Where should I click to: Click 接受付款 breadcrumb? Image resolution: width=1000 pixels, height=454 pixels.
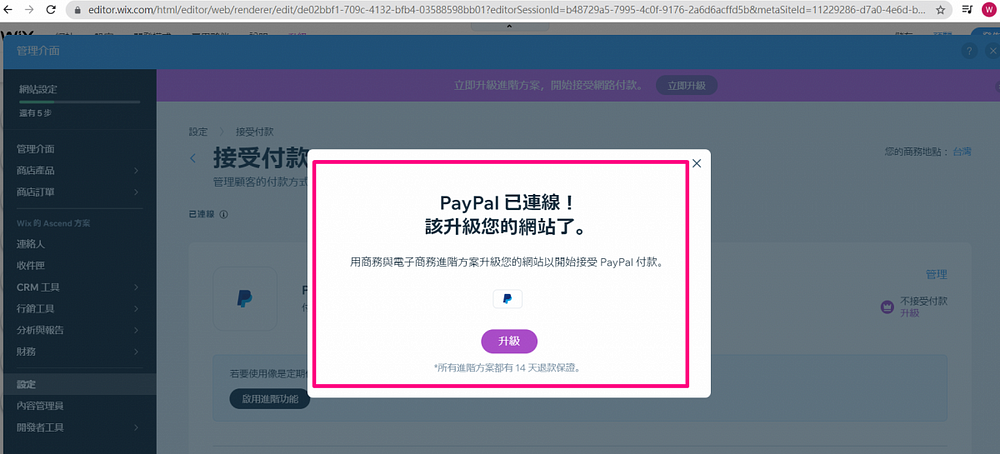coord(254,131)
